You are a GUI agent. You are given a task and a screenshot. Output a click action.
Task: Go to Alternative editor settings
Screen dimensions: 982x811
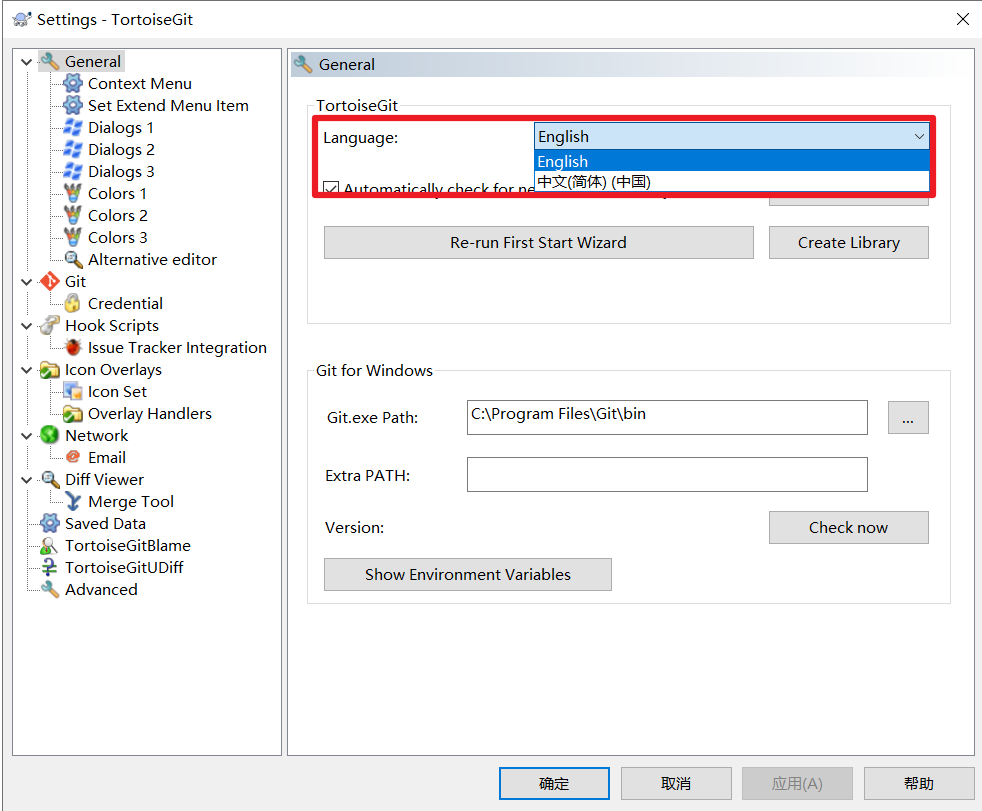[x=152, y=259]
